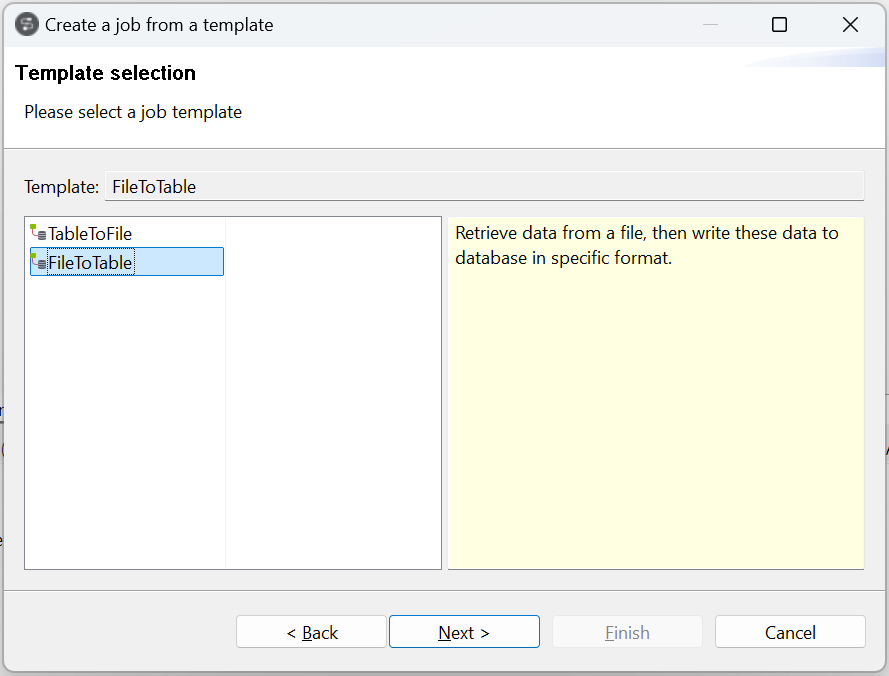Cancel the job template wizard
The width and height of the screenshot is (889, 676).
[x=790, y=632]
